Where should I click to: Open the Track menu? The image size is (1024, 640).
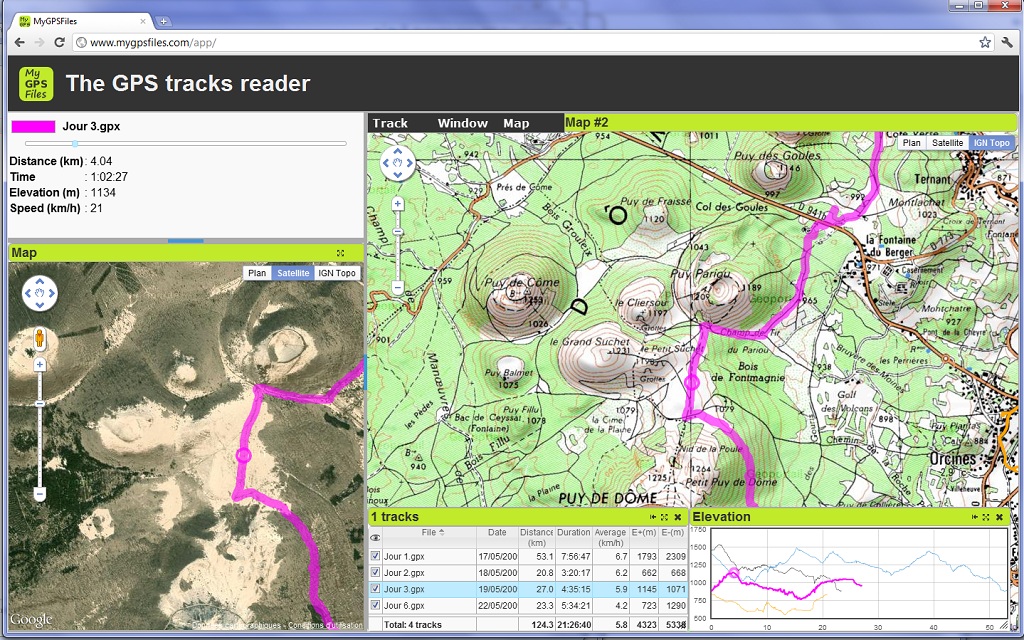click(x=391, y=123)
